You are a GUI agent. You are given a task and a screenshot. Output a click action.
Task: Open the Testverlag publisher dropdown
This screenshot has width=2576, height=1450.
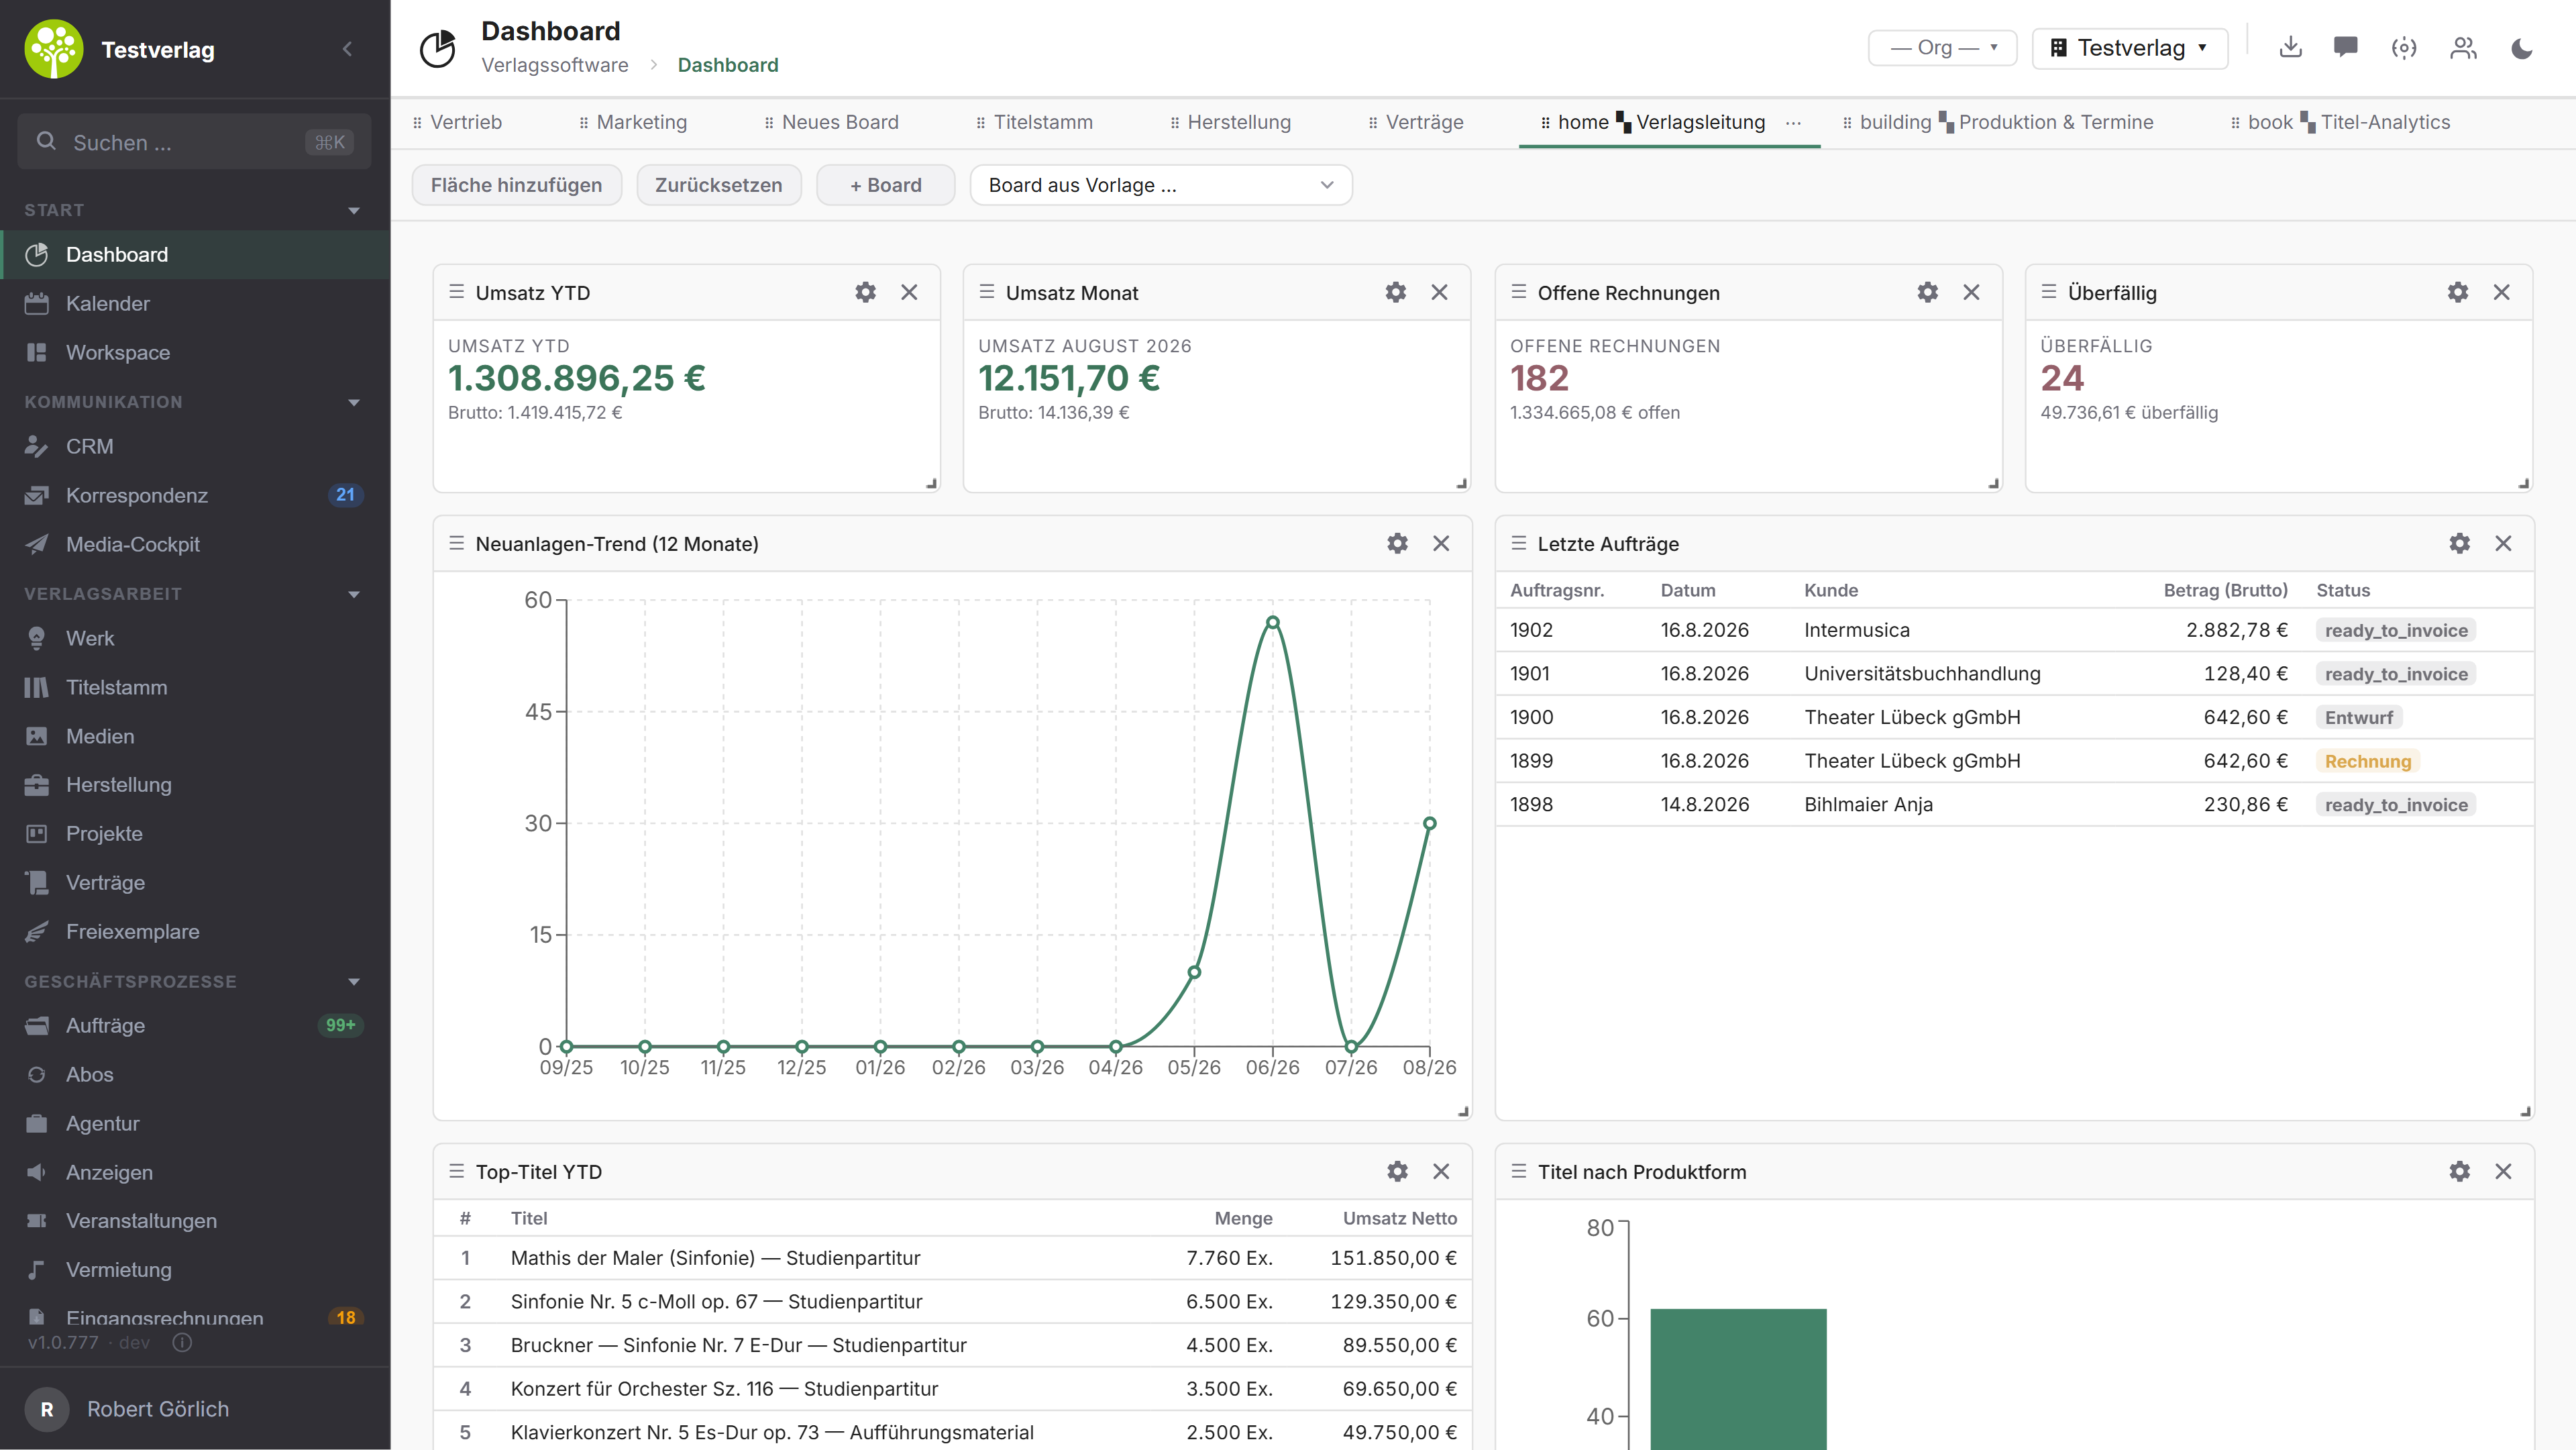tap(2130, 48)
